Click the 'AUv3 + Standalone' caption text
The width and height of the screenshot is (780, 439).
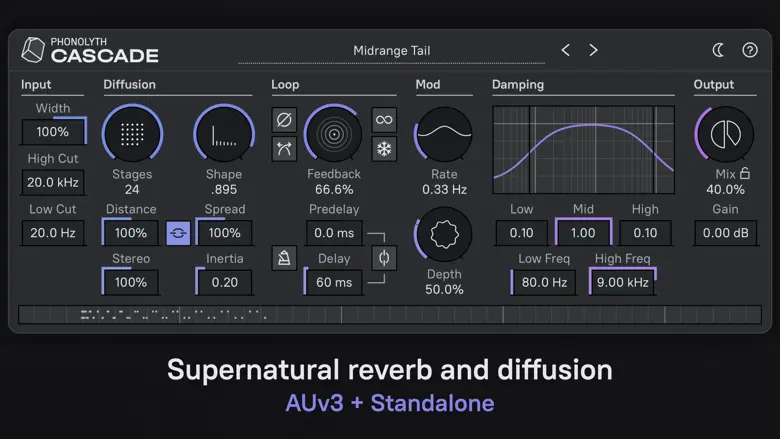(x=390, y=403)
